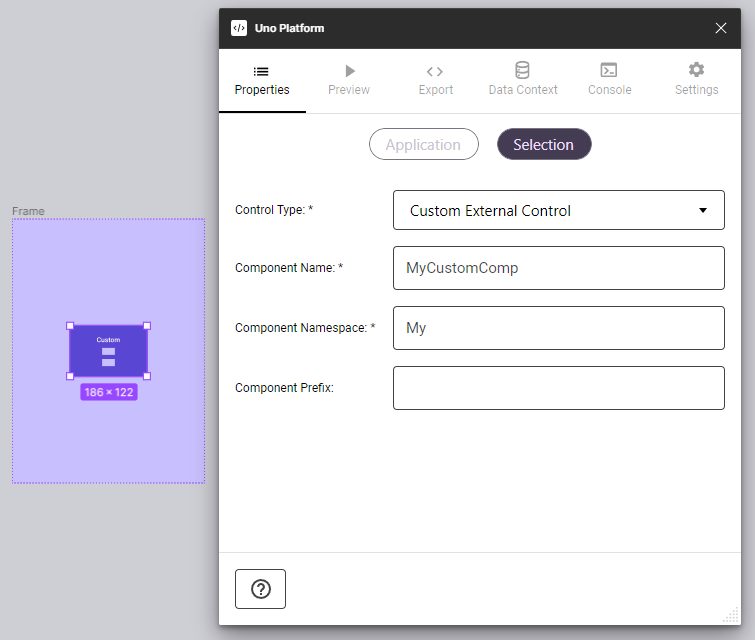This screenshot has height=640, width=755.
Task: Click the Component Name input field
Action: pyautogui.click(x=558, y=268)
